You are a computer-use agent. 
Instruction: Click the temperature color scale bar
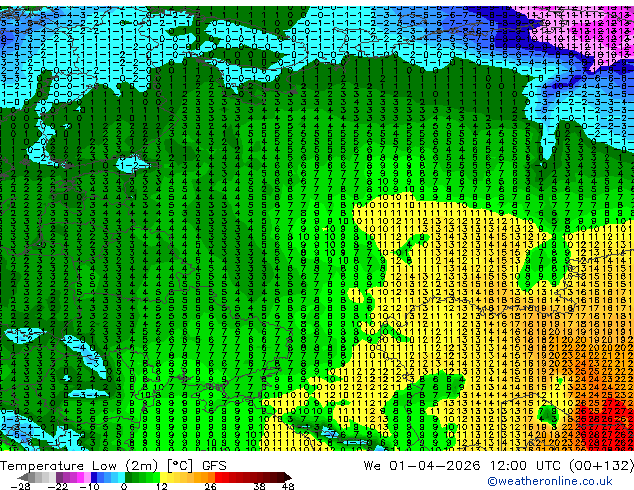[x=155, y=477]
